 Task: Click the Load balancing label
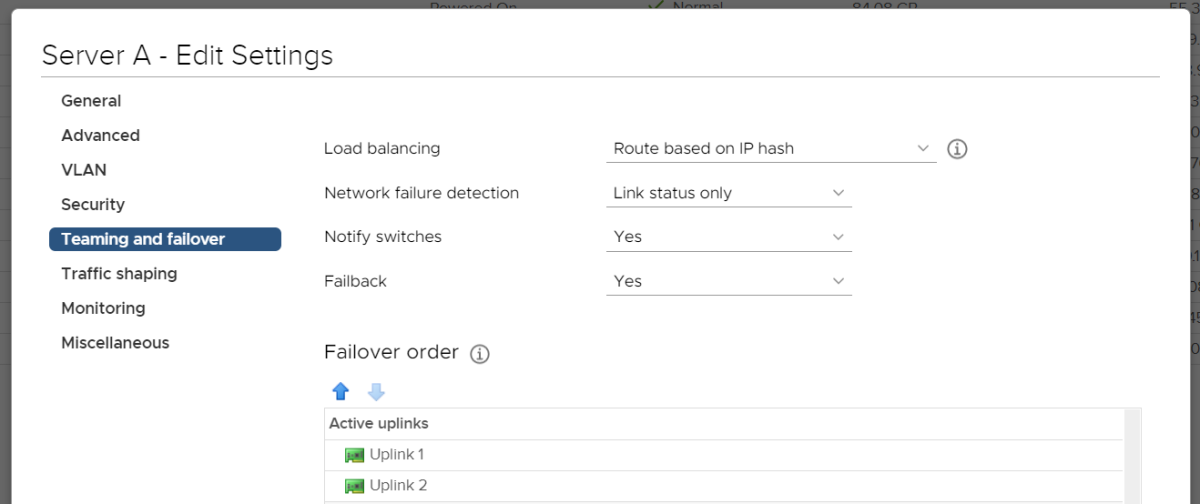tap(382, 149)
